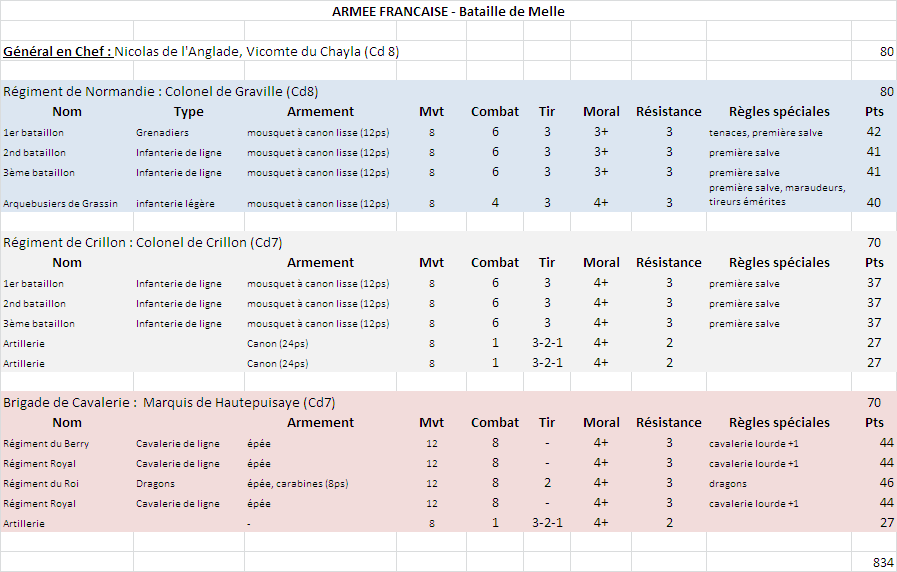This screenshot has width=897, height=572.
Task: Click Moral 3+ in Normandie 1er bataillon row
Action: [601, 132]
